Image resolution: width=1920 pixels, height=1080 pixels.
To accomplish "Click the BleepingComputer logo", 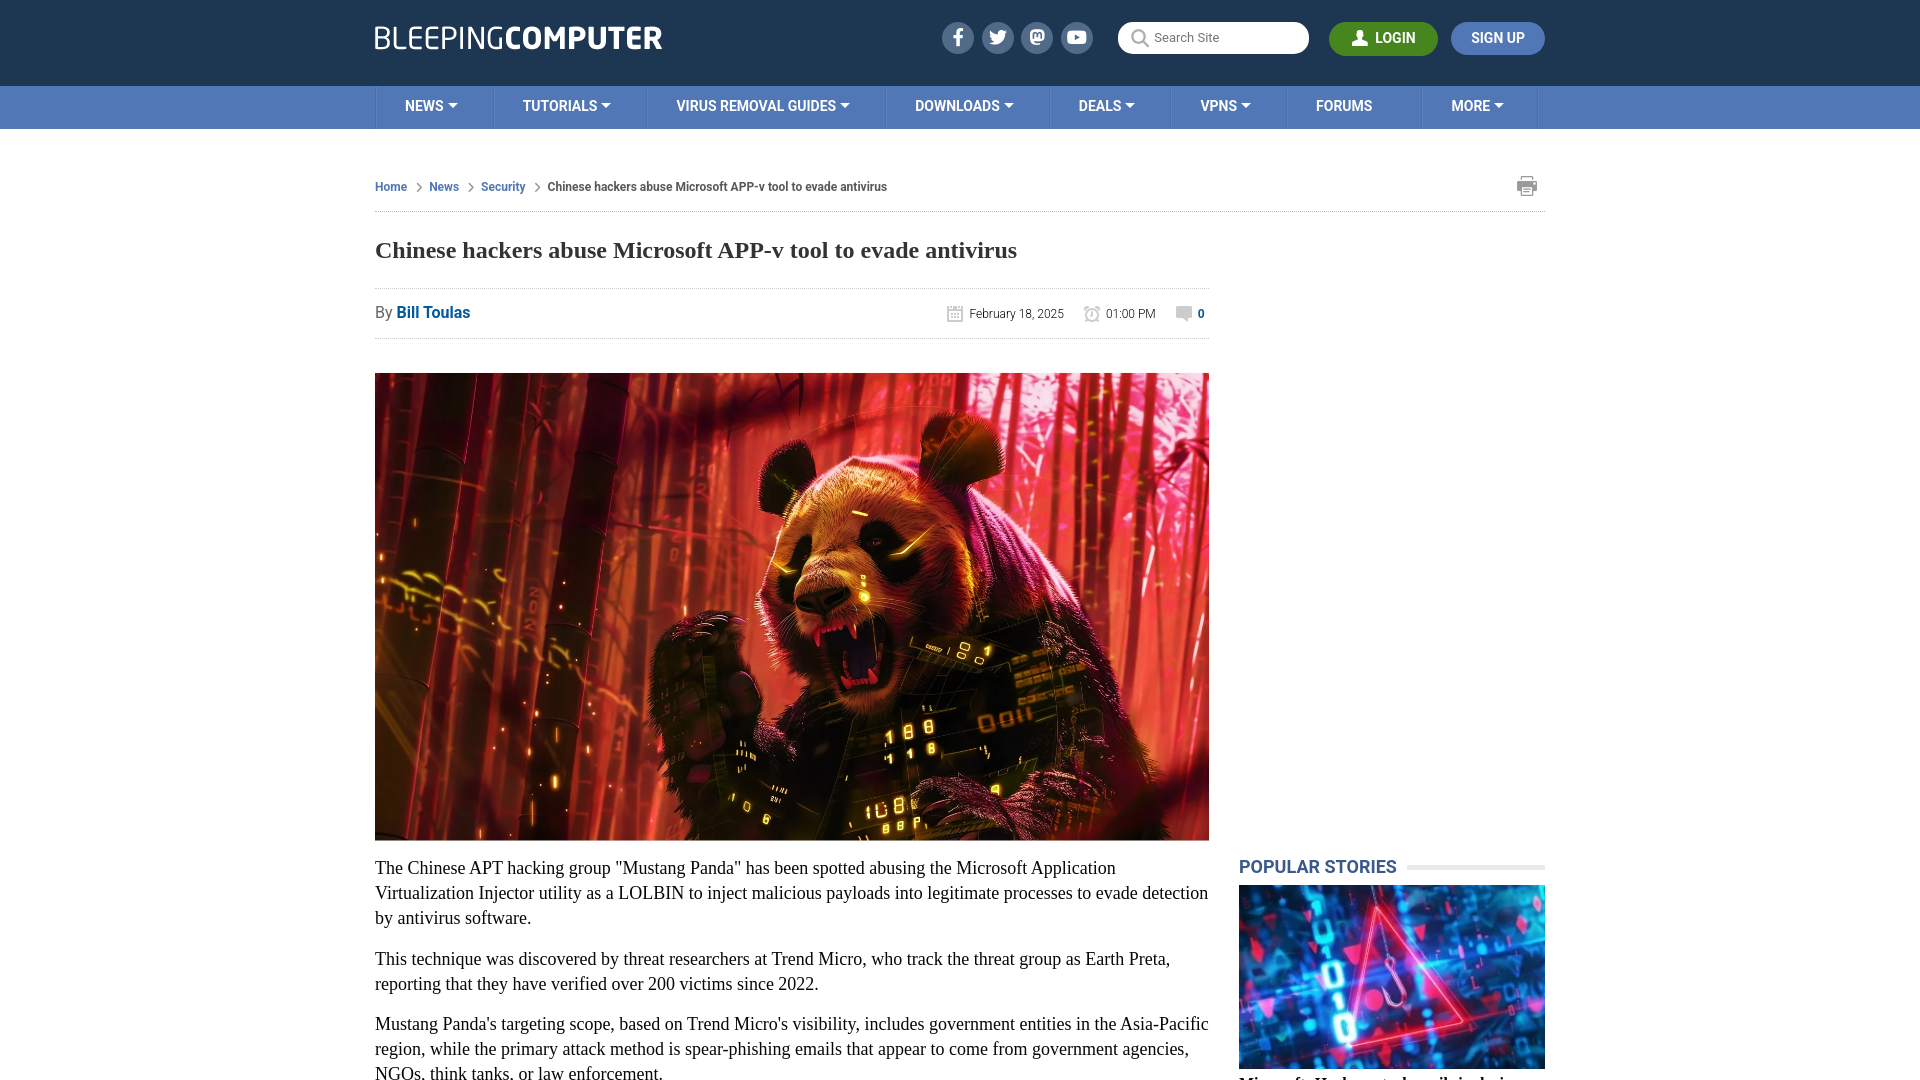I will (518, 38).
